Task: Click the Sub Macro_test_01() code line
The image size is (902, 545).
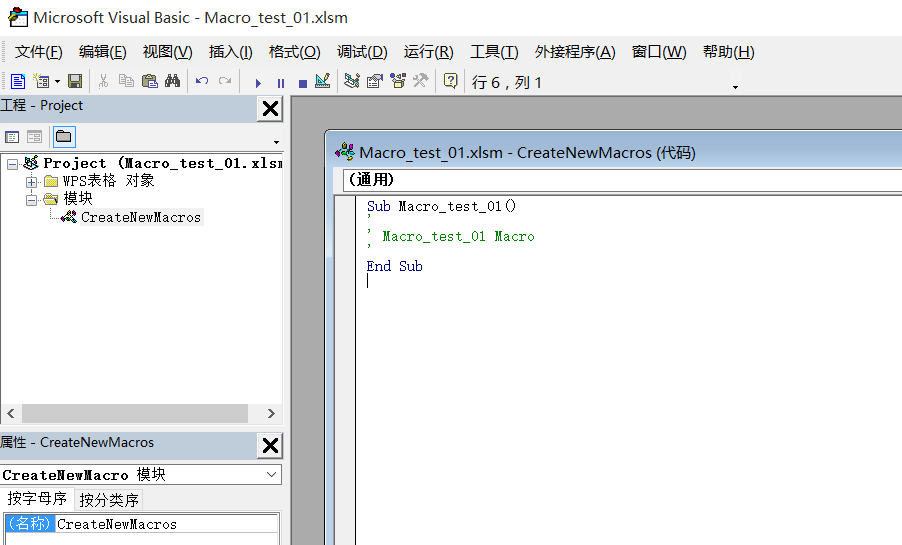Action: pos(441,206)
